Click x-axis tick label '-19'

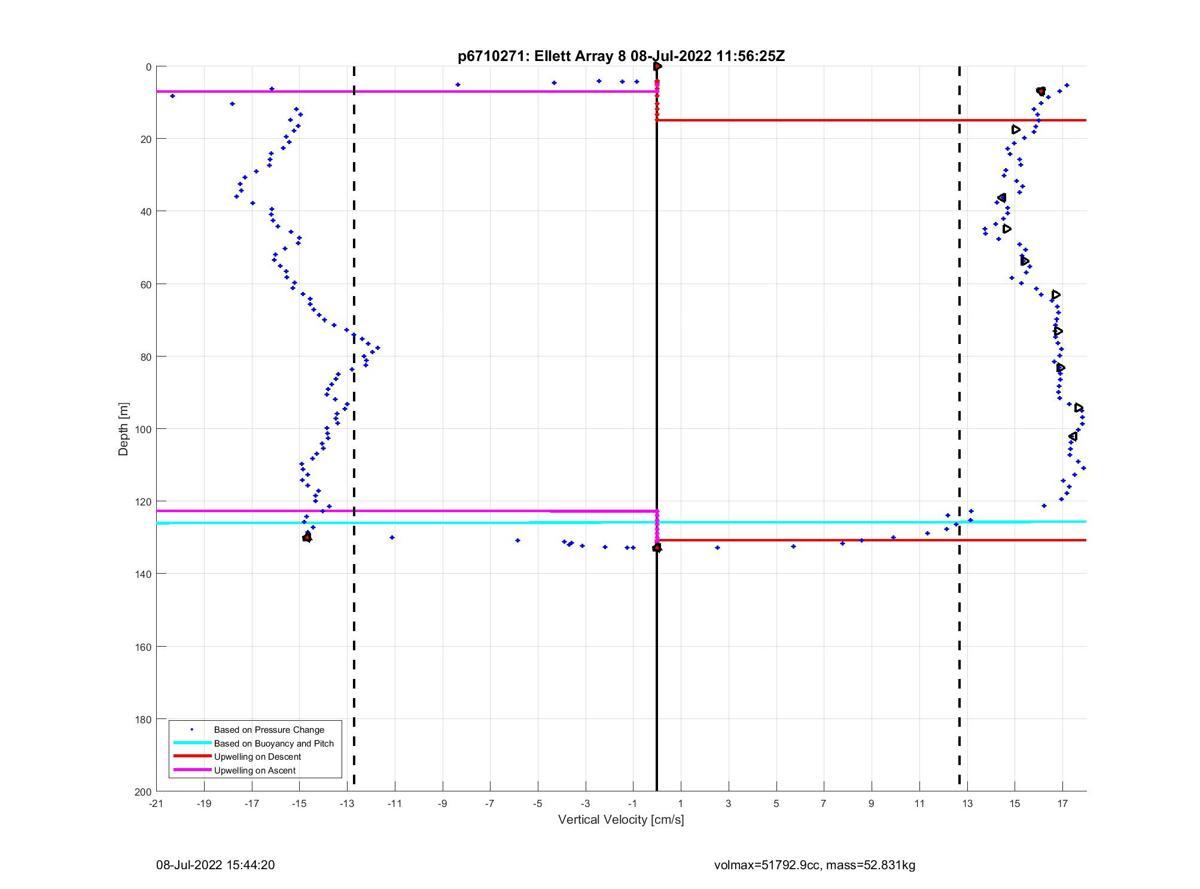[x=204, y=803]
